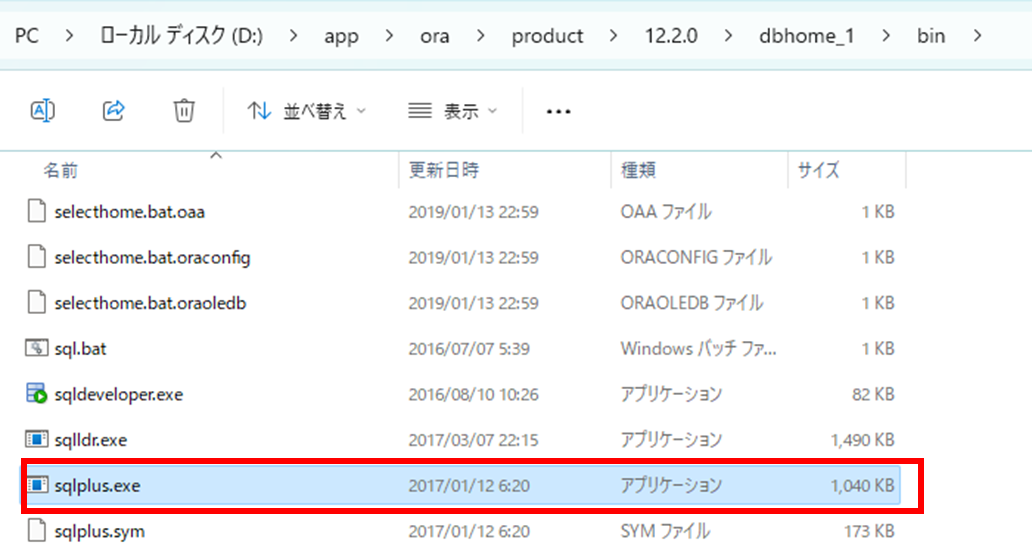Open the 並べ替え sort dropdown
Viewport: 1032px width, 549px height.
point(306,111)
